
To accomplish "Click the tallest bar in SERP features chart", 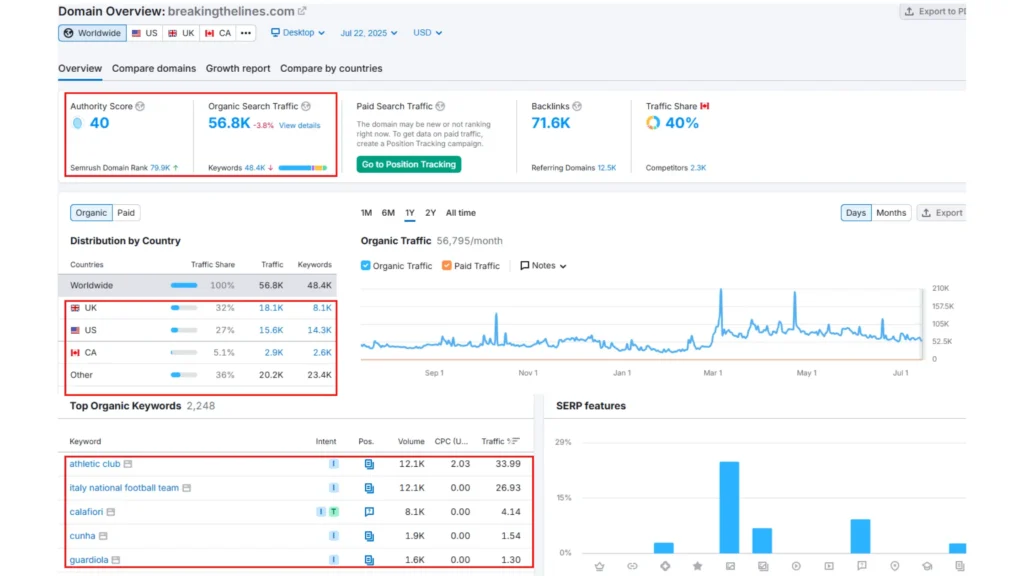I will click(x=729, y=507).
